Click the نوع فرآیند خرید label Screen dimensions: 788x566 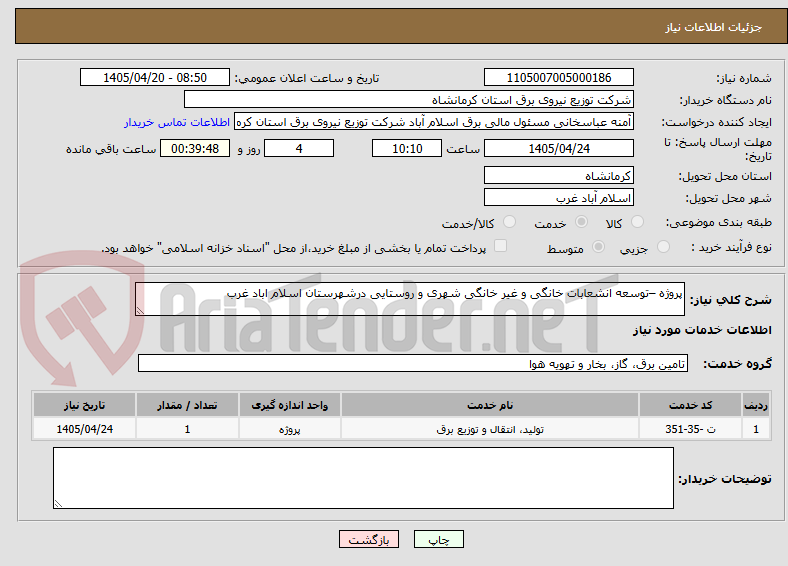731,247
